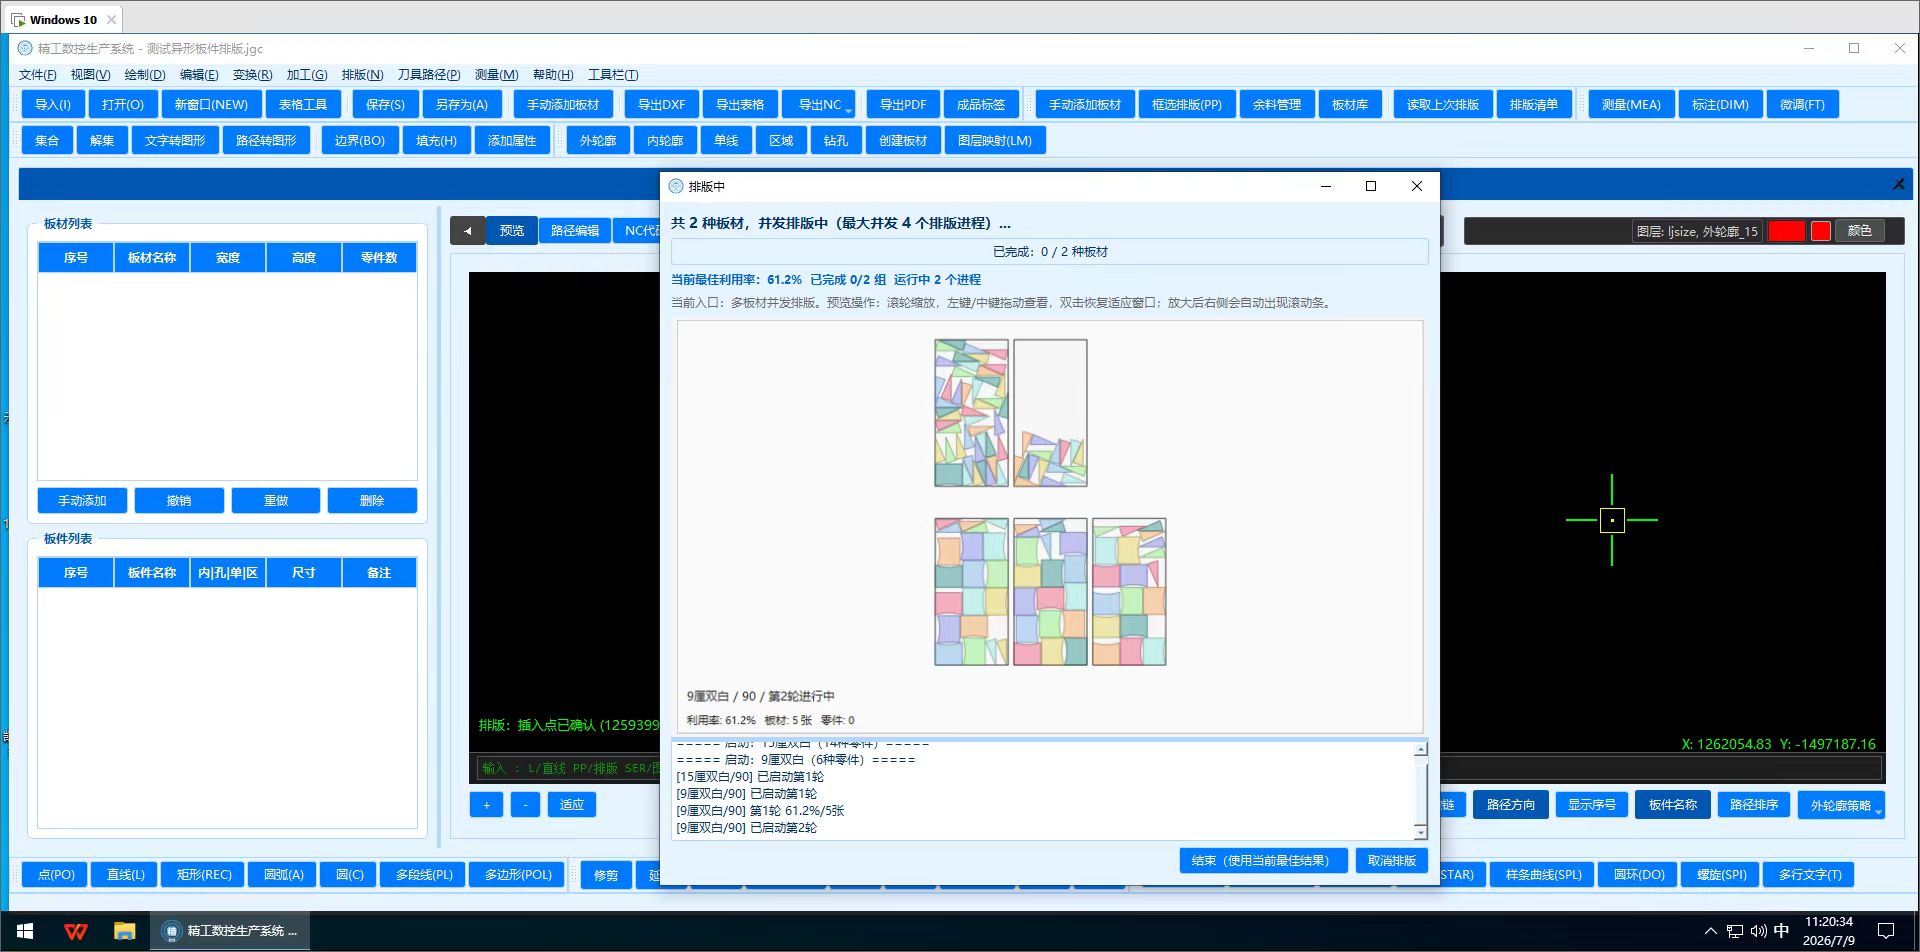Click the second nesting preview thumbnail in top row
1920x952 pixels.
point(1050,413)
